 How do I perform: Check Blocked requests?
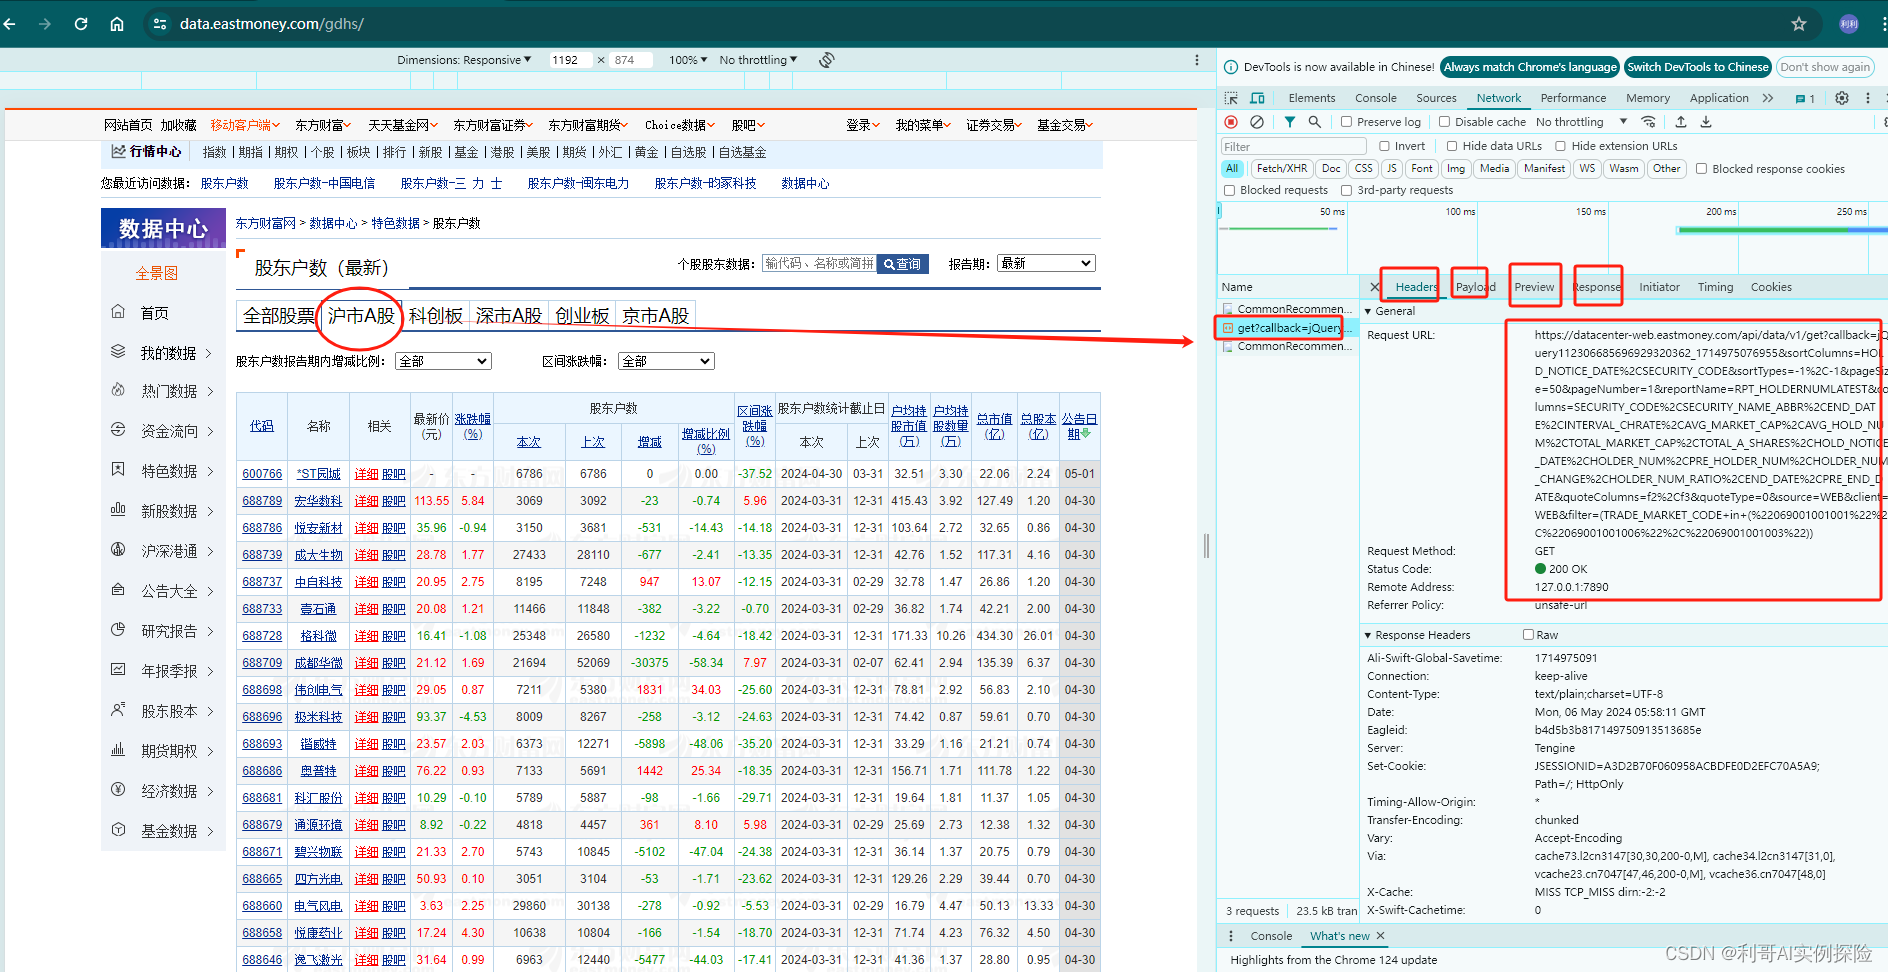(1229, 190)
